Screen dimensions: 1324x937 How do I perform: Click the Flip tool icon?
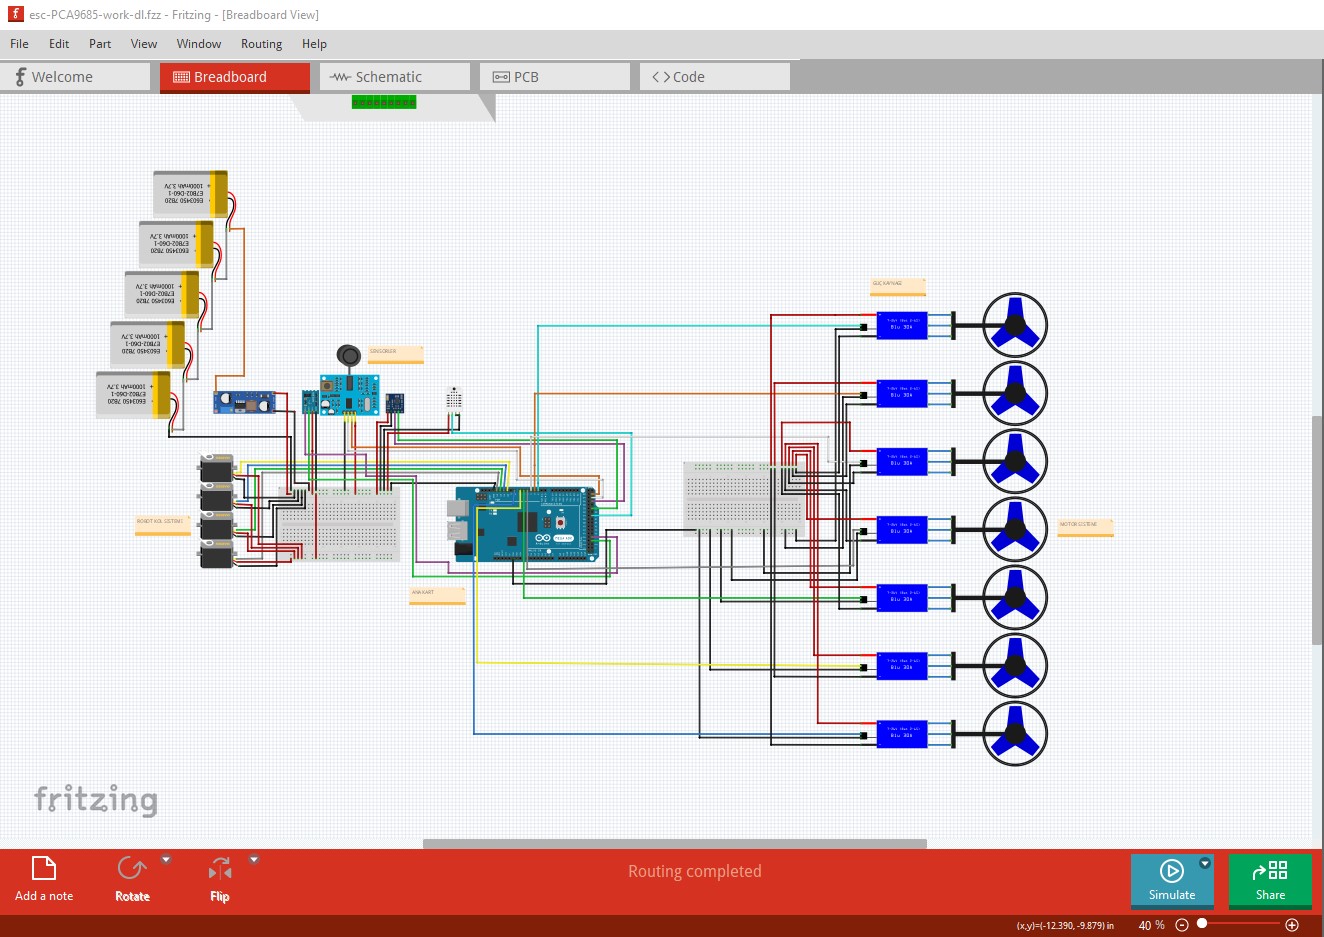point(220,868)
